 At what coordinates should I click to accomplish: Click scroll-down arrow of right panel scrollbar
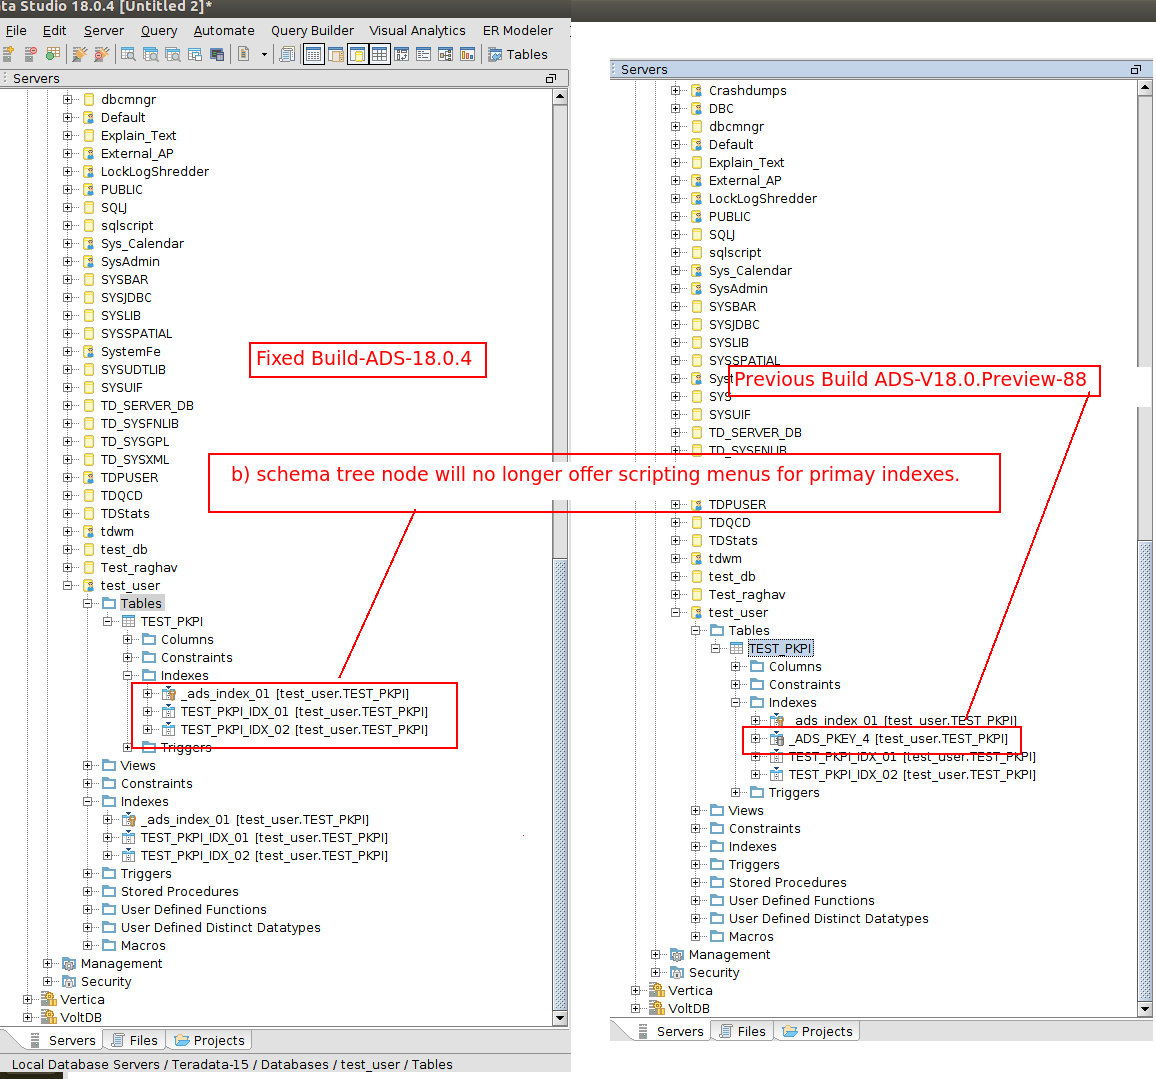[x=1145, y=1009]
